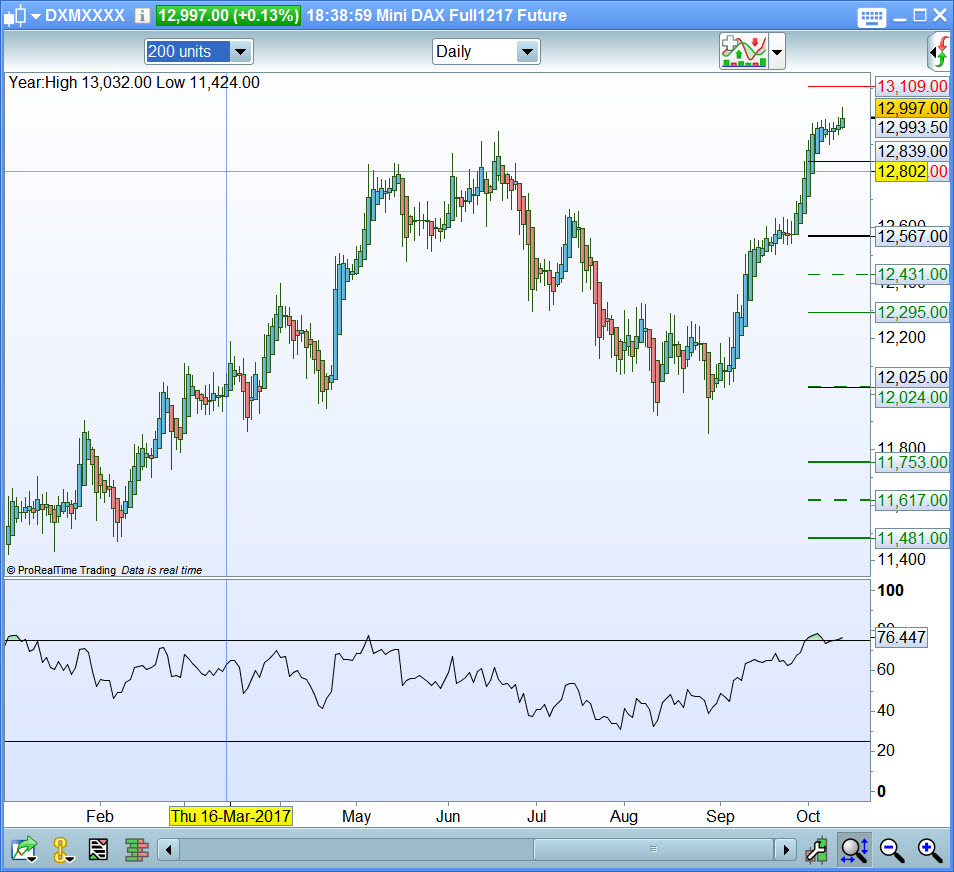Click the red 13,109.00 price label
954x872 pixels.
pyautogui.click(x=912, y=86)
